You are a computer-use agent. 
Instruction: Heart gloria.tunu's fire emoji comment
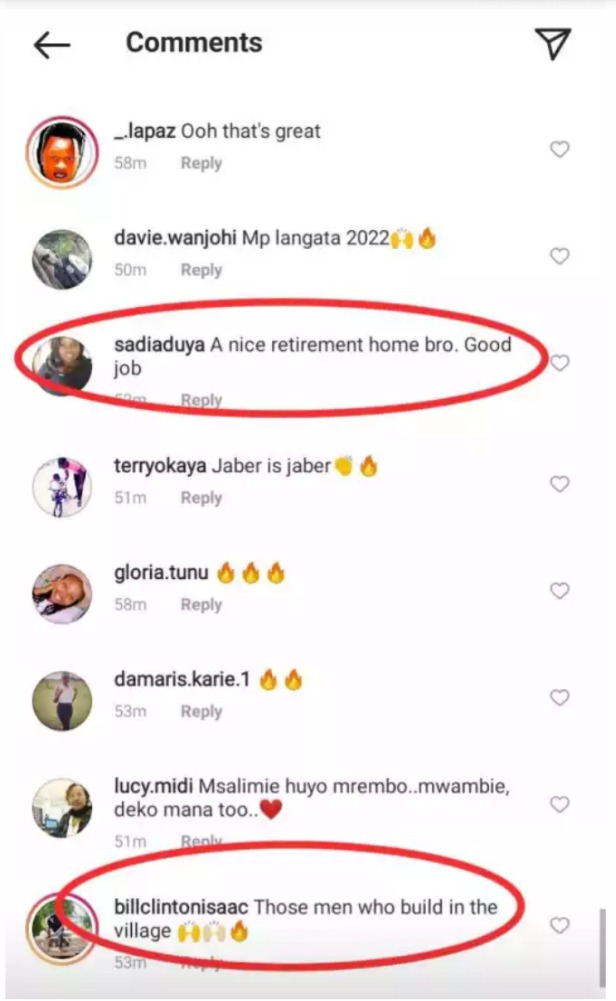tap(559, 591)
